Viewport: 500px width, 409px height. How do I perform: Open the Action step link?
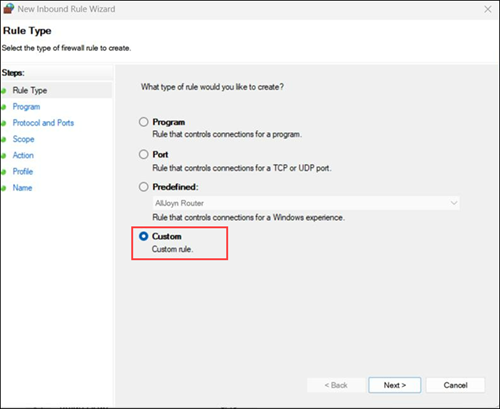[23, 155]
